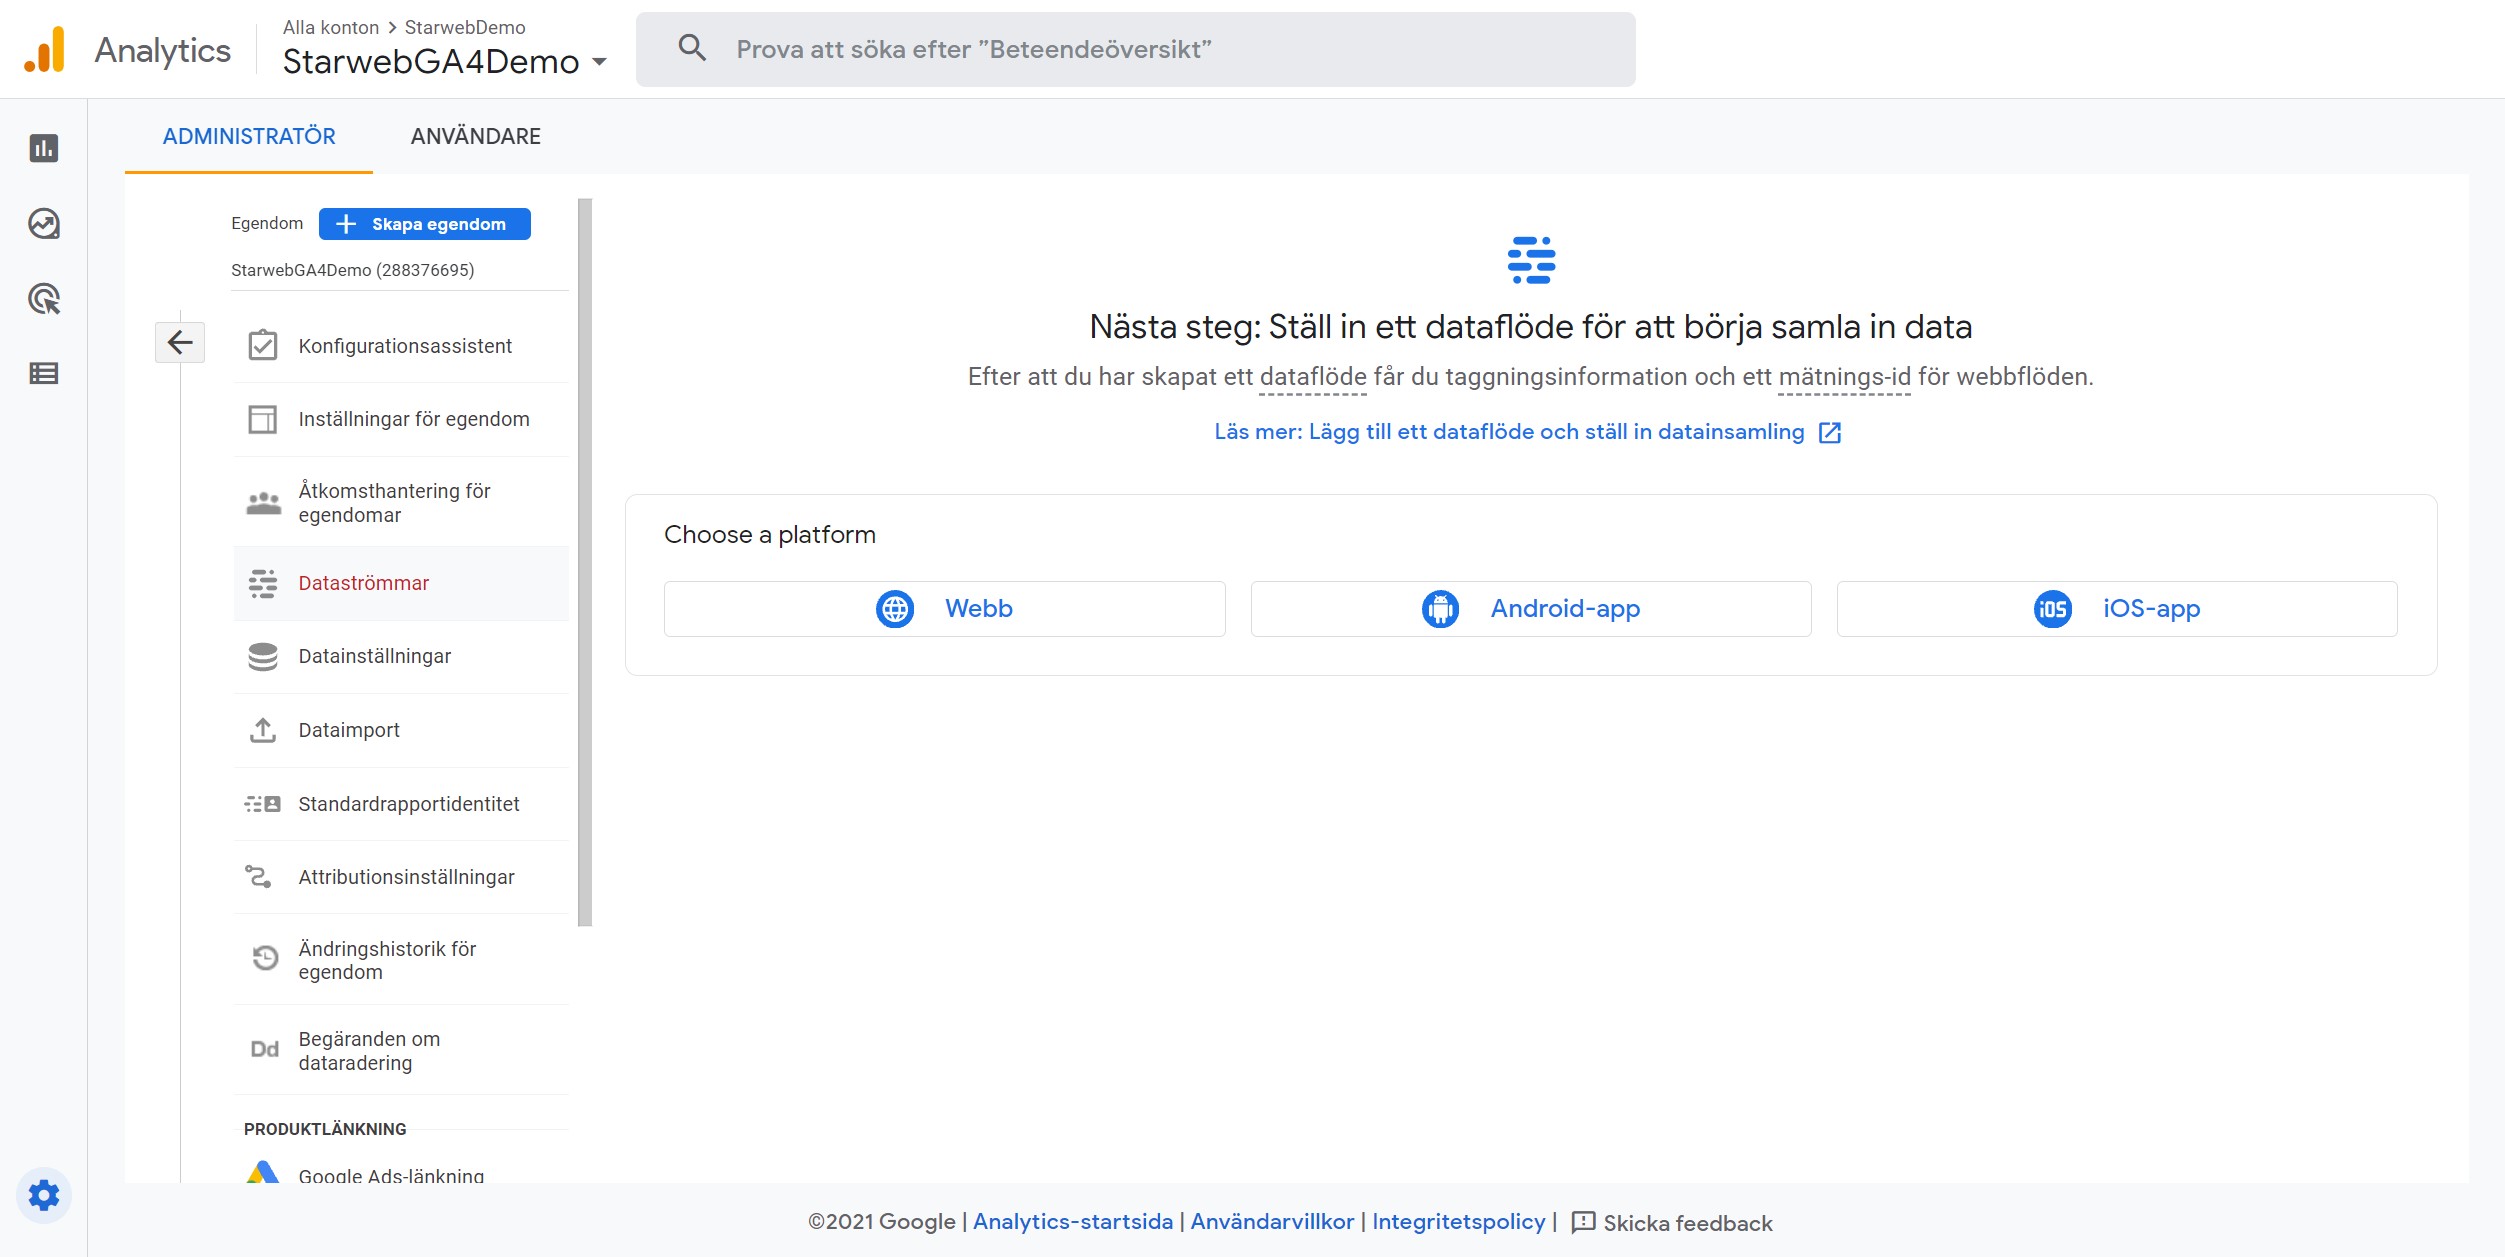Select Datainställningar menu item
This screenshot has width=2505, height=1257.
click(x=401, y=656)
